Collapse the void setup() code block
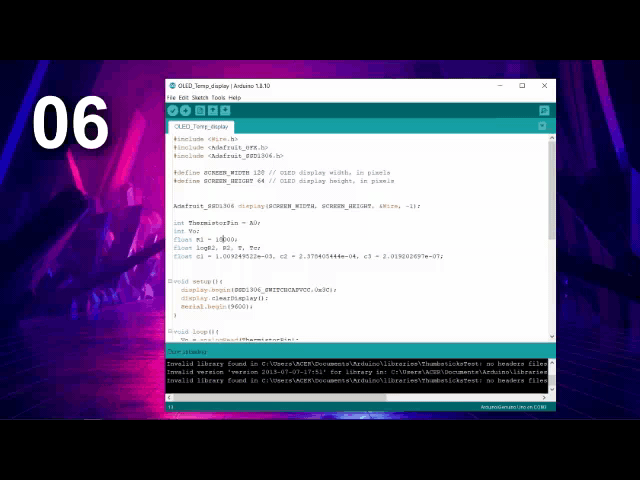 pyautogui.click(x=170, y=281)
